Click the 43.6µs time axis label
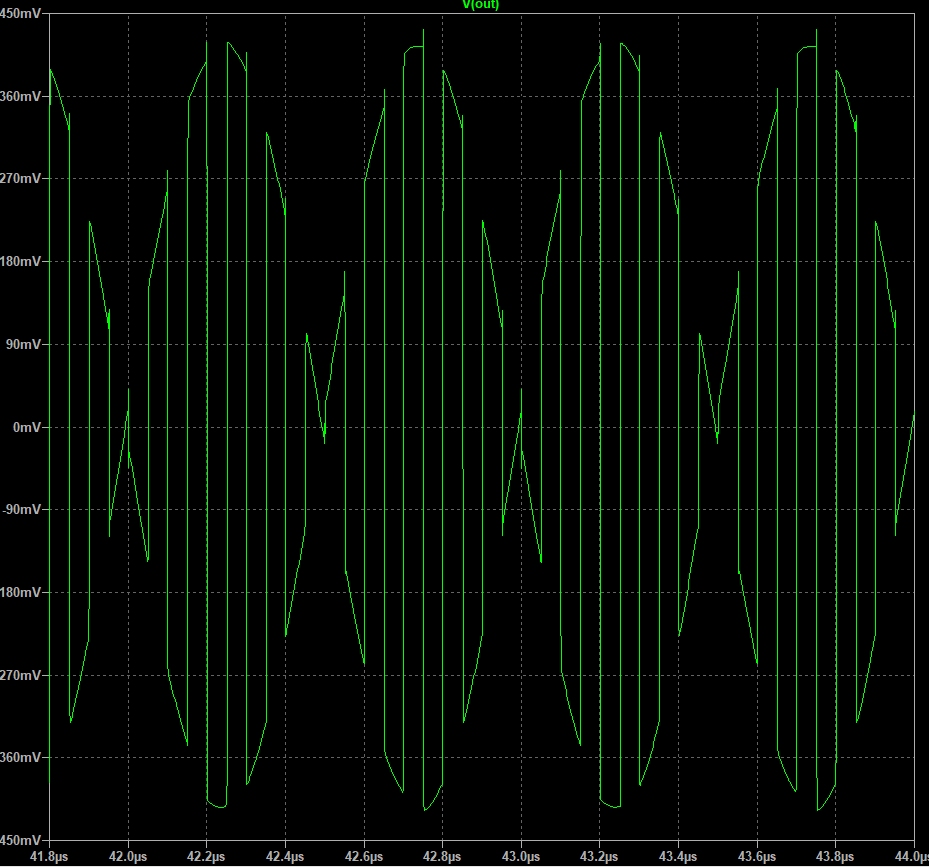The height and width of the screenshot is (867, 929). (757, 857)
